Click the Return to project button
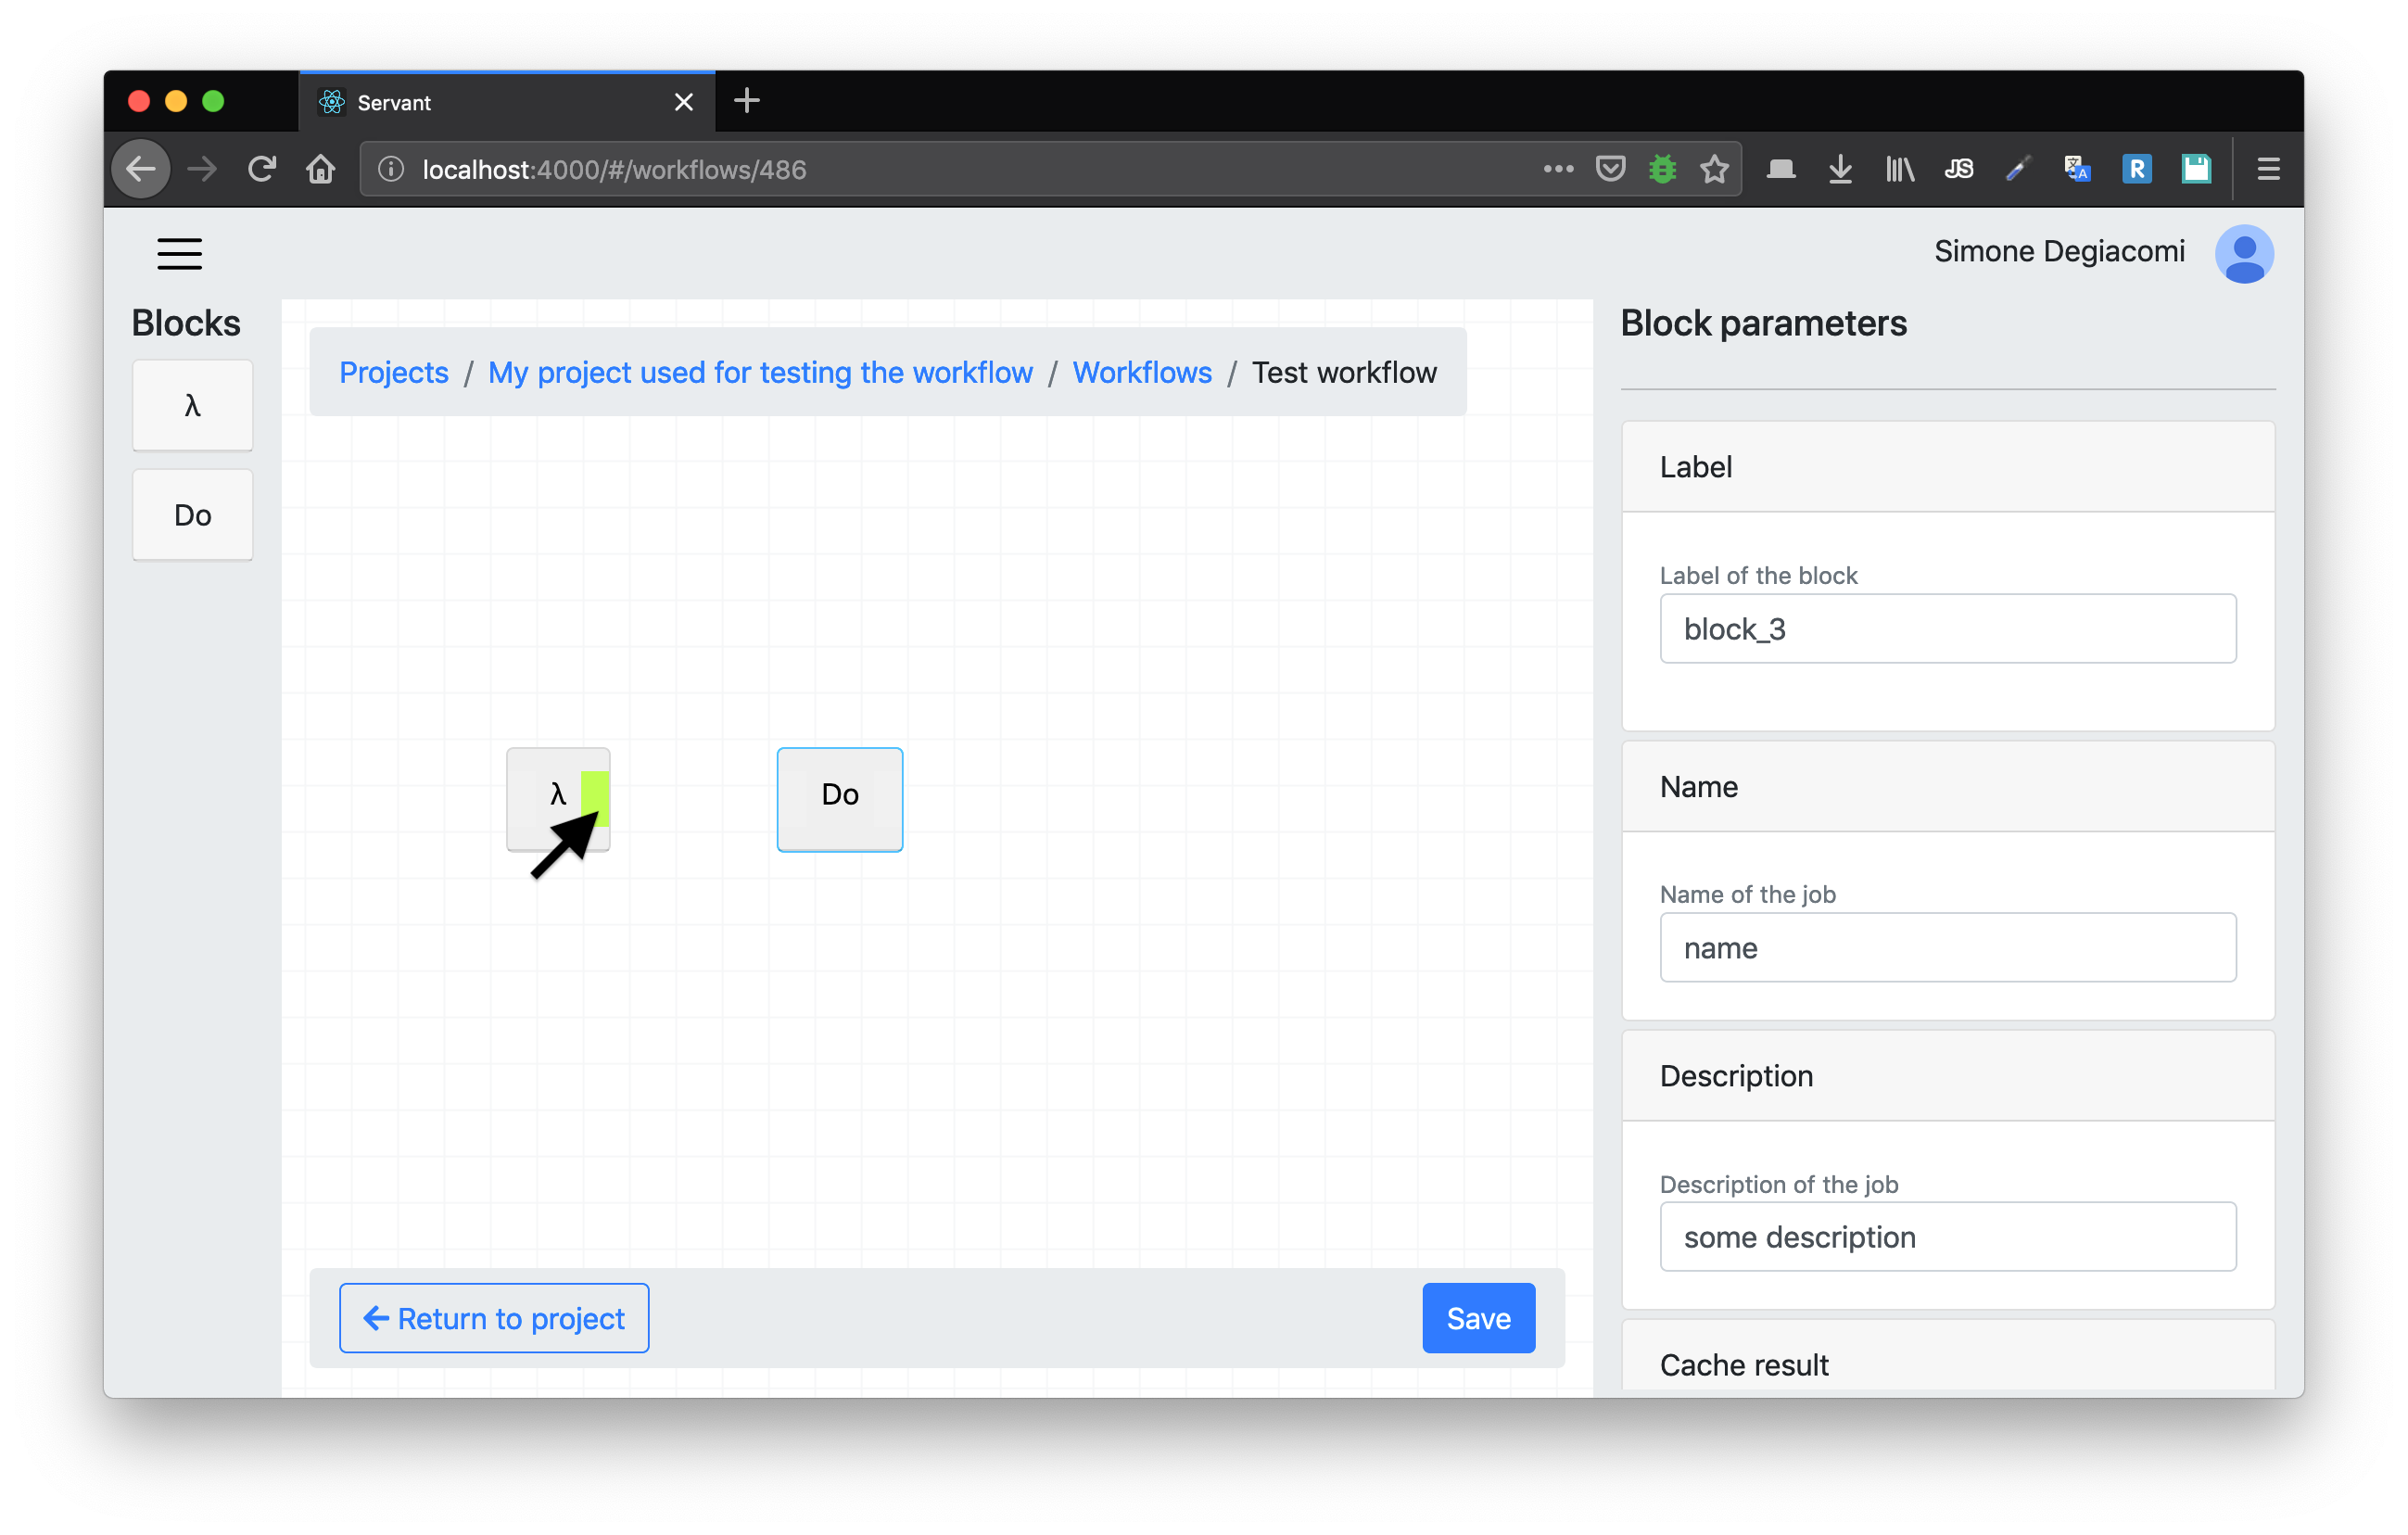The width and height of the screenshot is (2408, 1535). (493, 1317)
